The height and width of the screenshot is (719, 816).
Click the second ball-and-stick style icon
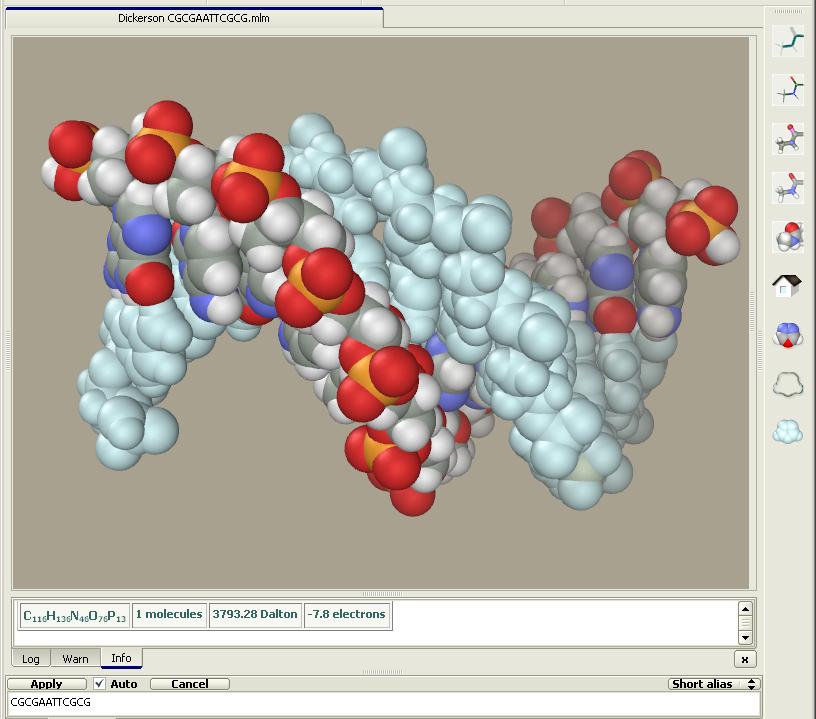[x=789, y=187]
